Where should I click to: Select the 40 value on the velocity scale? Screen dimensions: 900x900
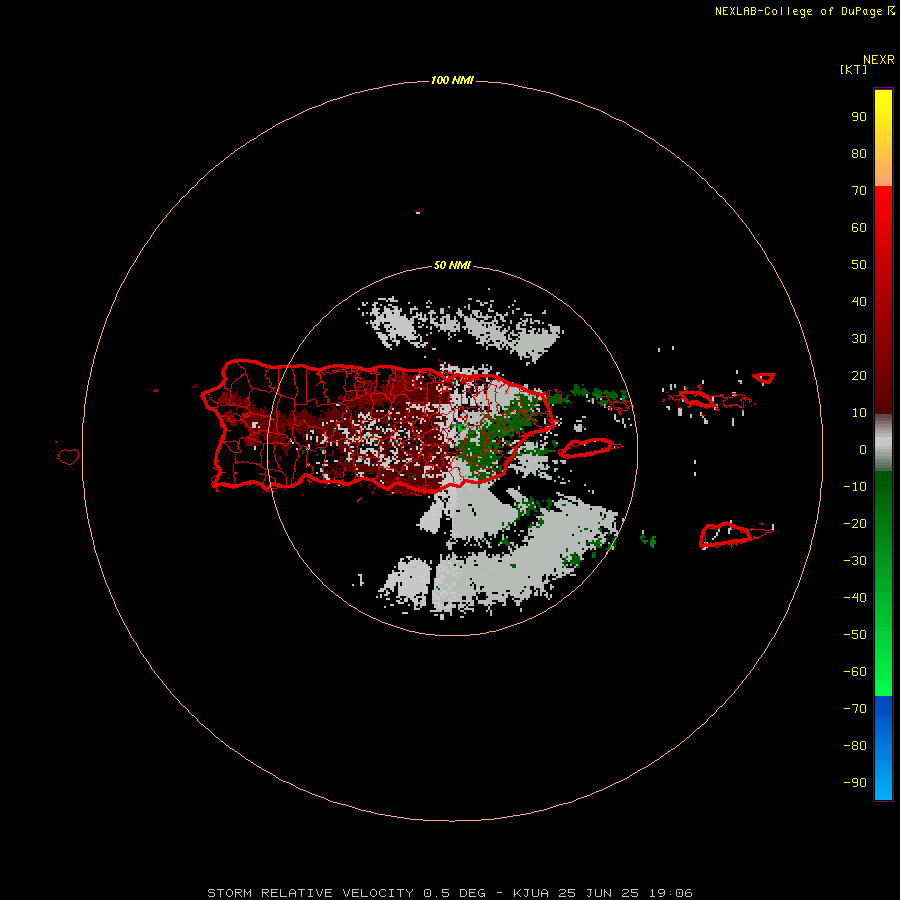click(x=859, y=301)
